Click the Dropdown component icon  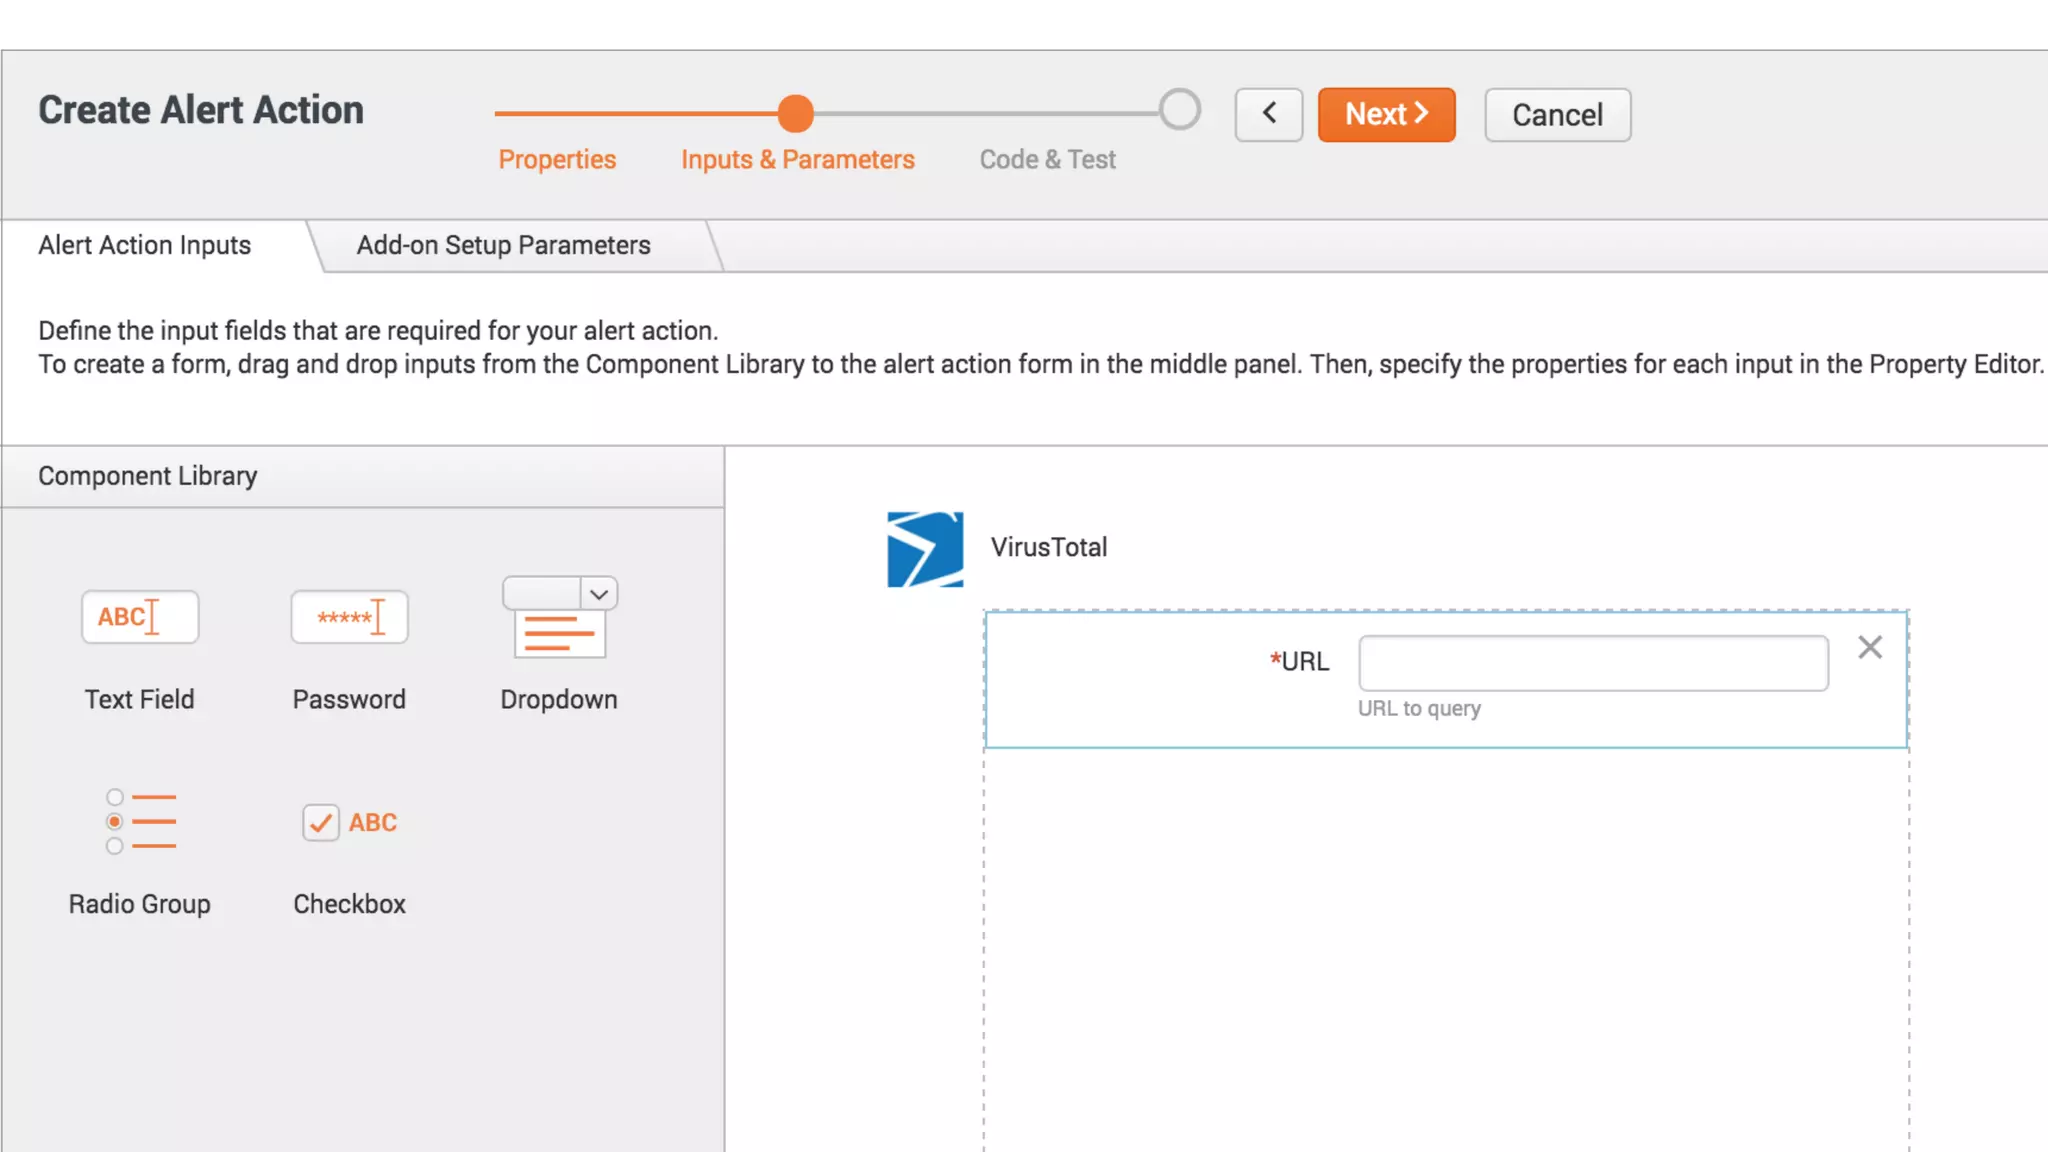[x=559, y=617]
